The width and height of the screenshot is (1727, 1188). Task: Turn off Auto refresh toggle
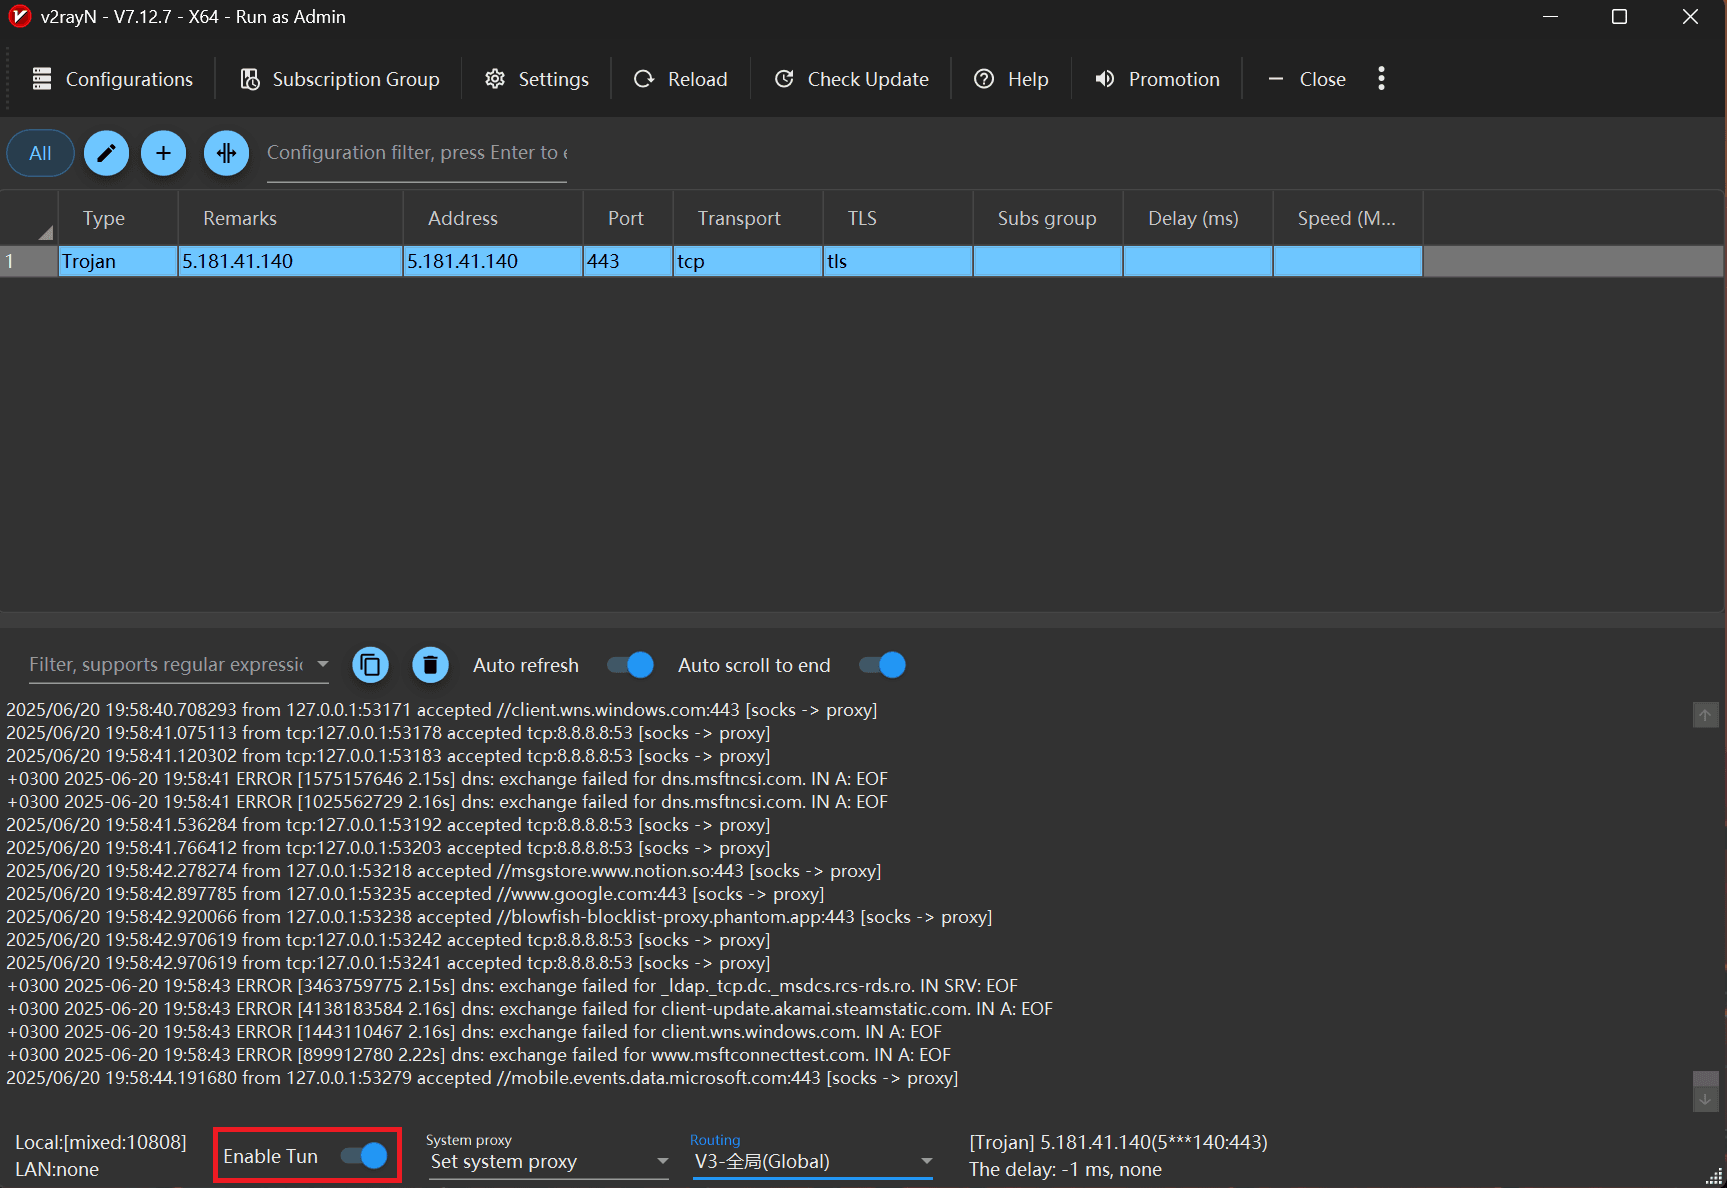pos(630,665)
